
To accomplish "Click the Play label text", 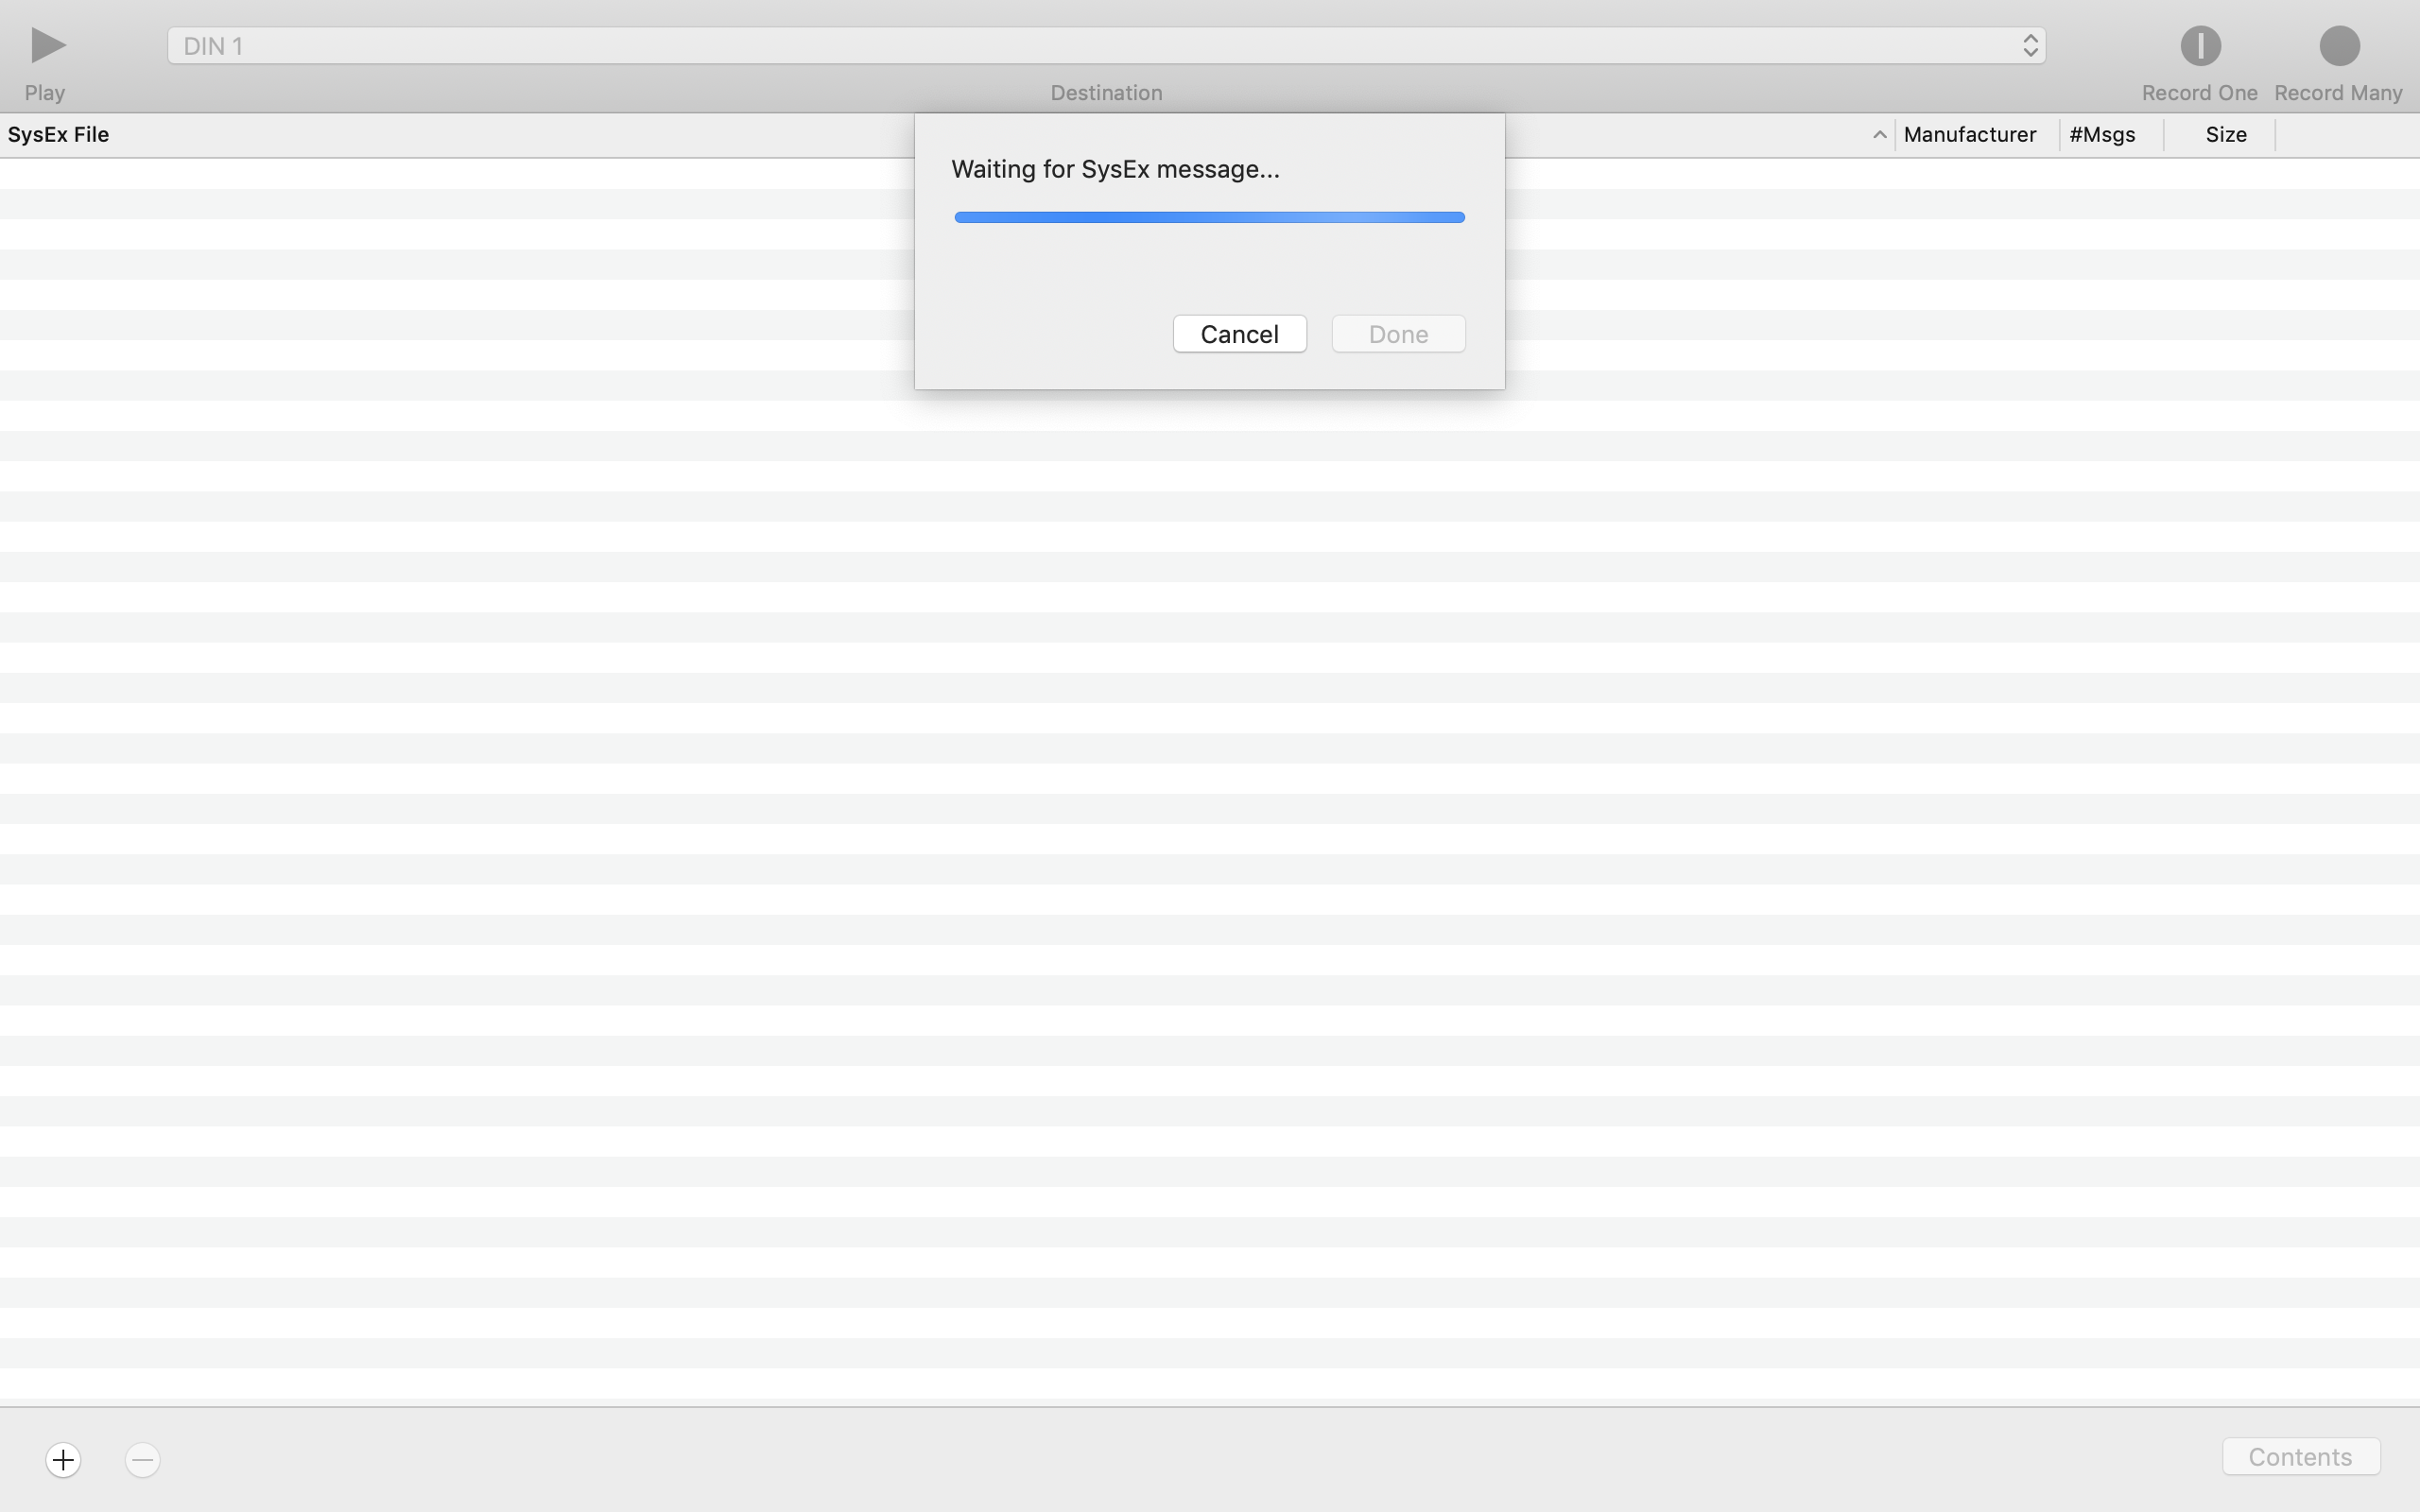I will 45,92.
